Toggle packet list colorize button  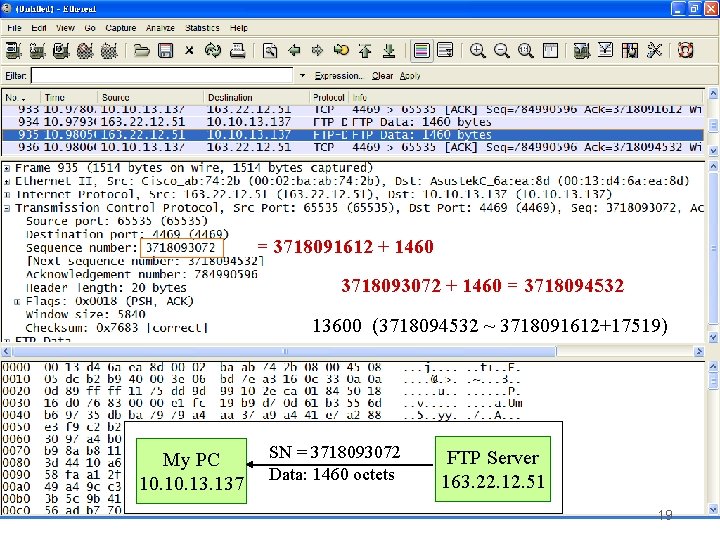coord(422,50)
